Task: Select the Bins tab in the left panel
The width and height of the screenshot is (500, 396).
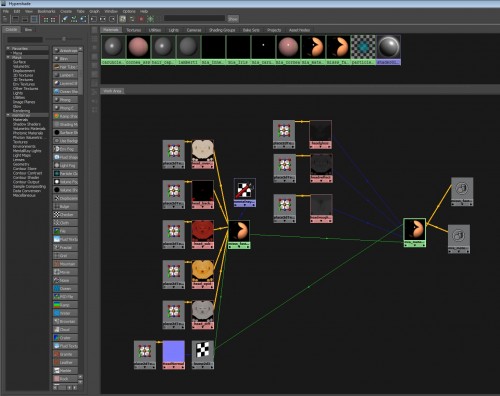Action: point(29,30)
